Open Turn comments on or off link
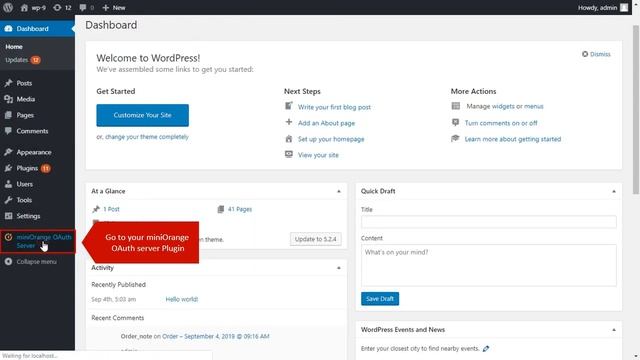Image resolution: width=640 pixels, height=360 pixels. (x=501, y=123)
